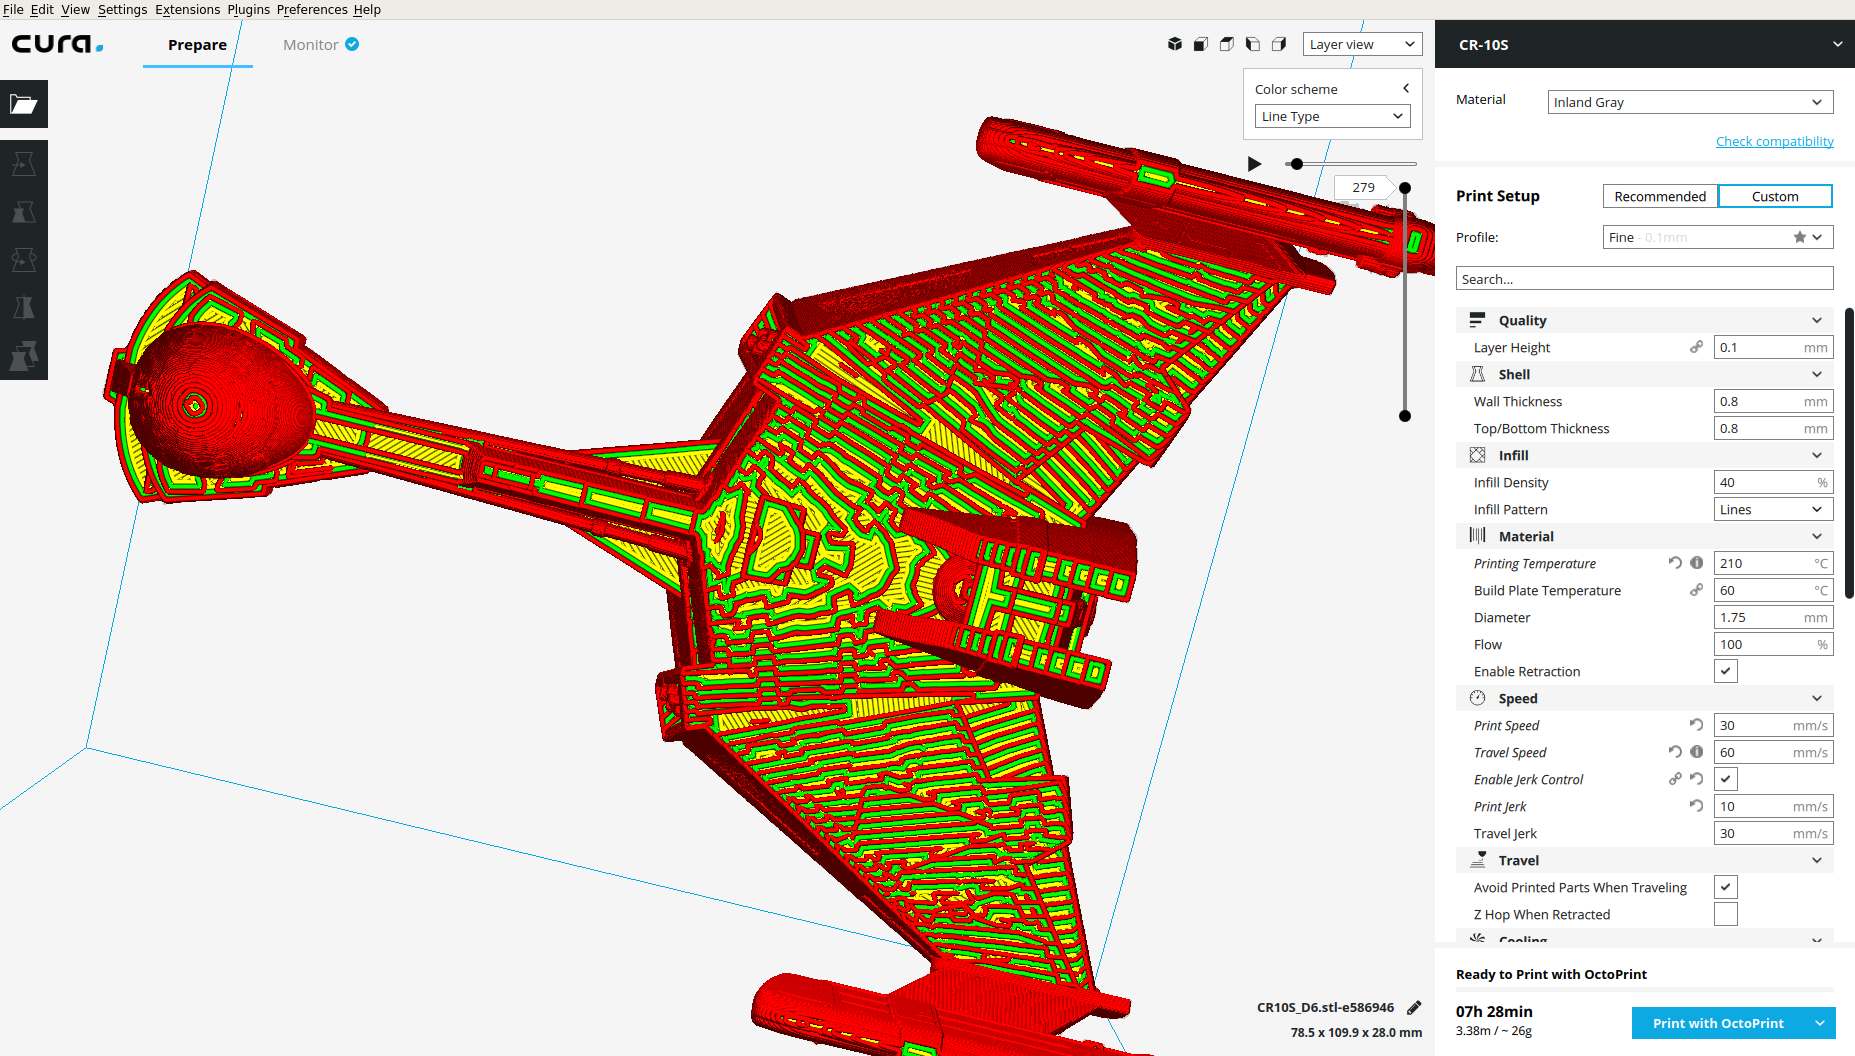Click the link icon beside Enable Jerk Control
The image size is (1855, 1056).
pos(1675,779)
